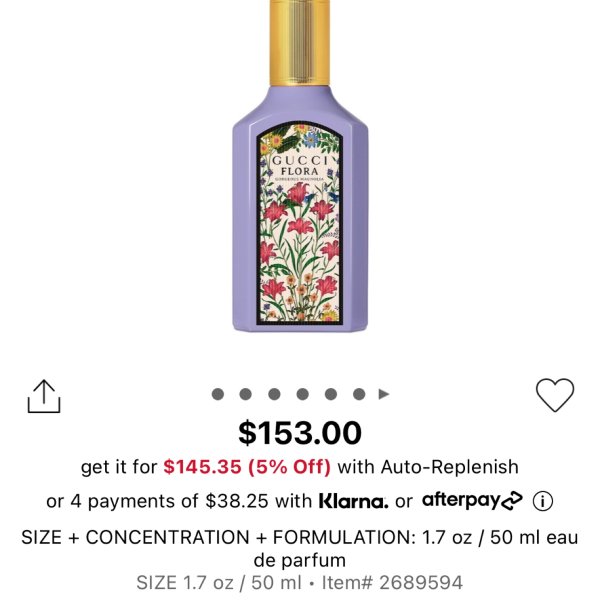
Task: Go to the sixth carousel dot
Action: pyautogui.click(x=359, y=394)
